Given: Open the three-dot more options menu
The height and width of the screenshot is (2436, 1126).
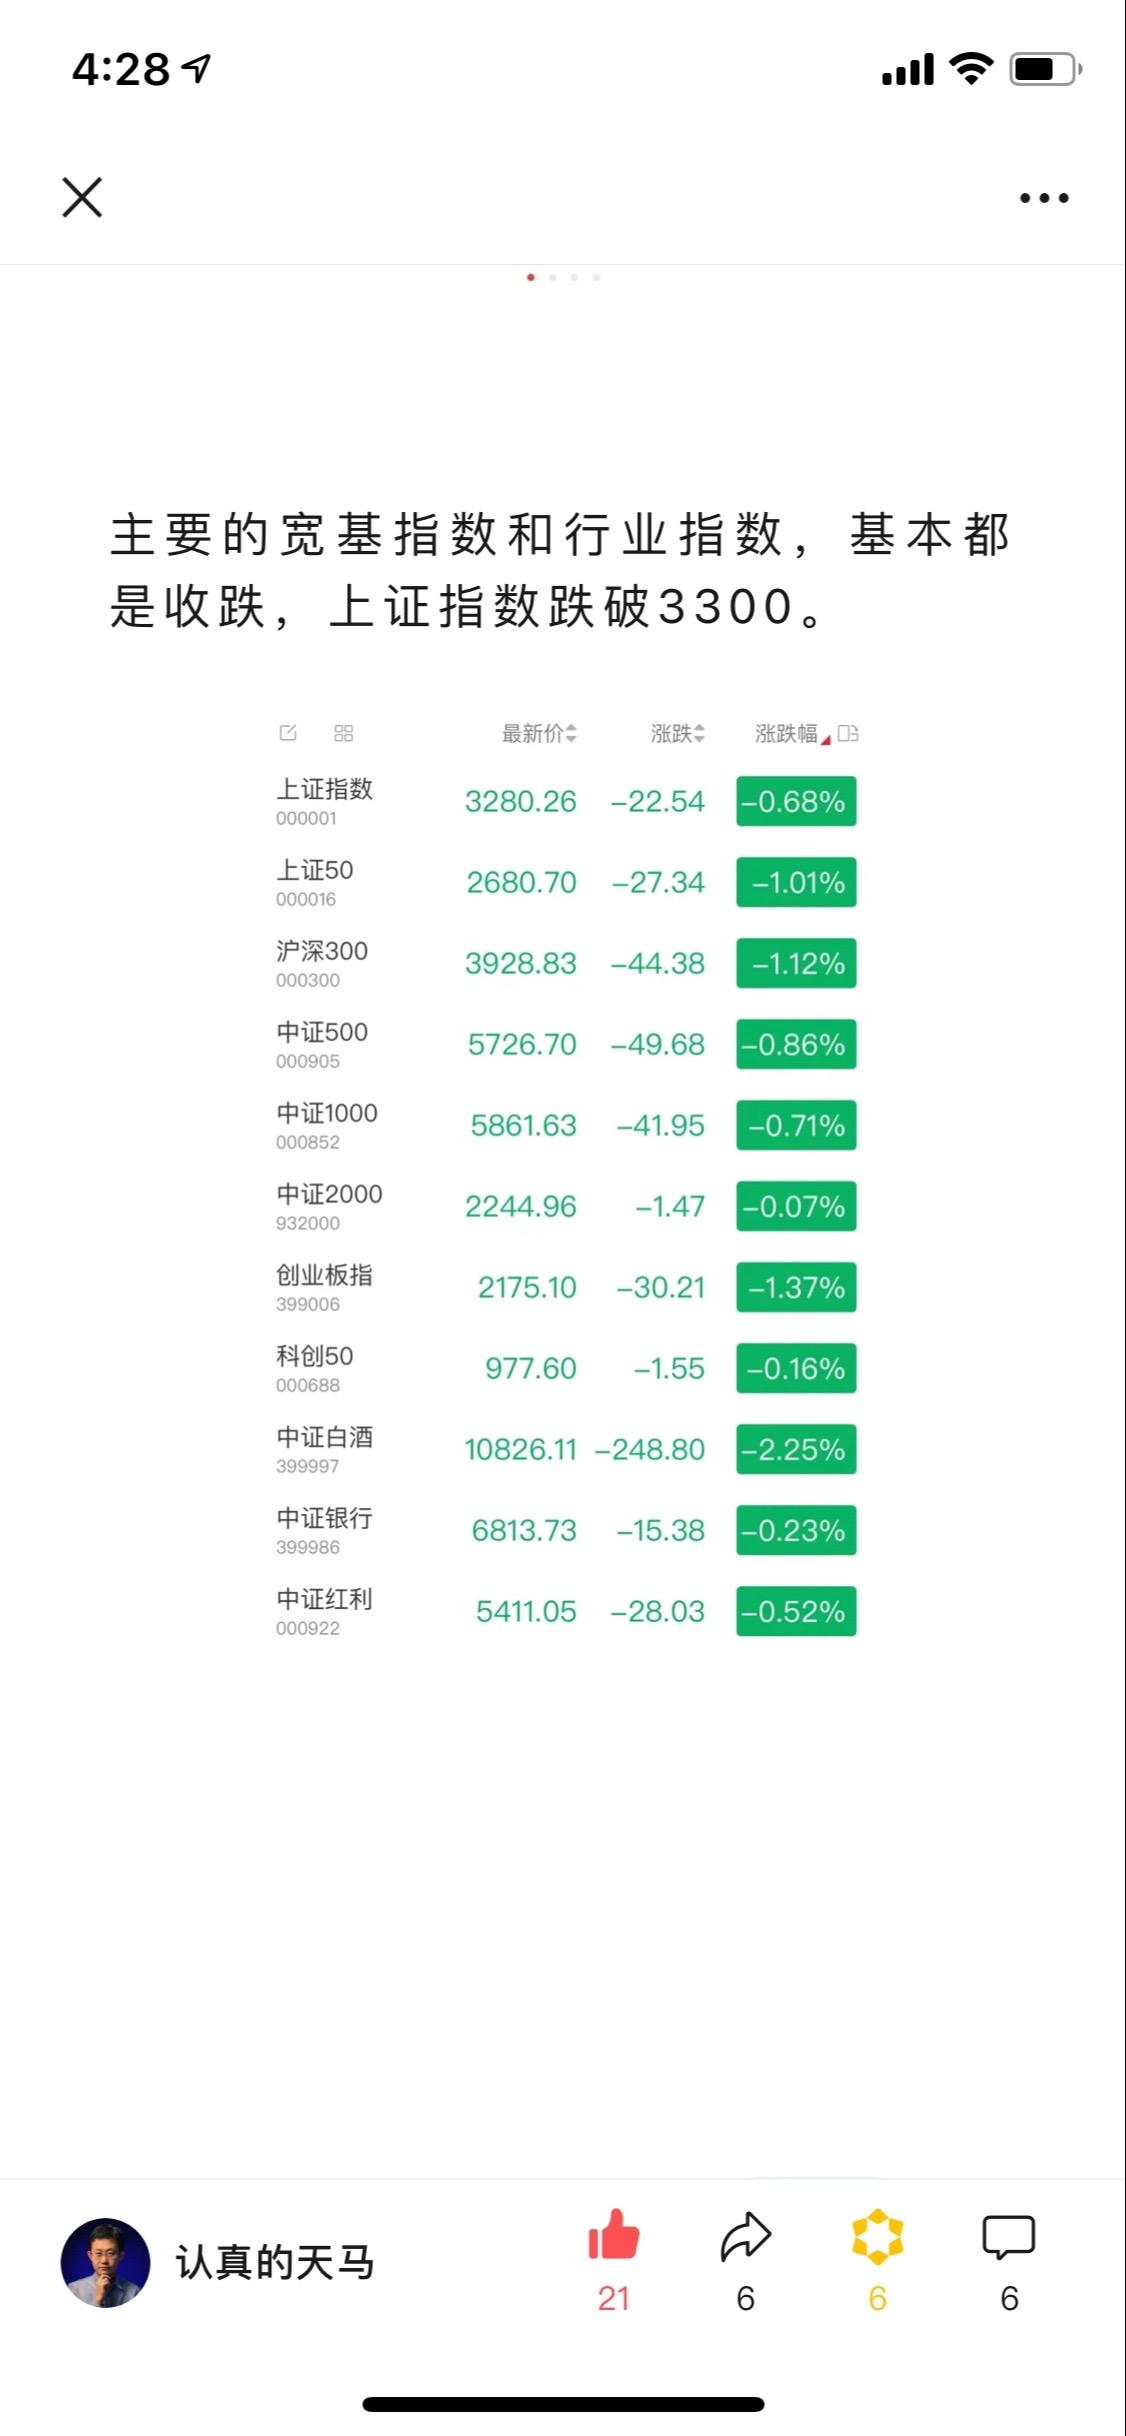Looking at the screenshot, I should pos(1044,198).
